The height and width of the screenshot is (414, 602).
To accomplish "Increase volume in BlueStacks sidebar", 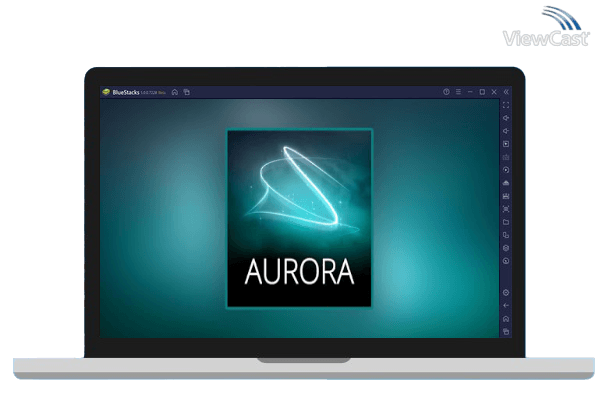I will (506, 118).
